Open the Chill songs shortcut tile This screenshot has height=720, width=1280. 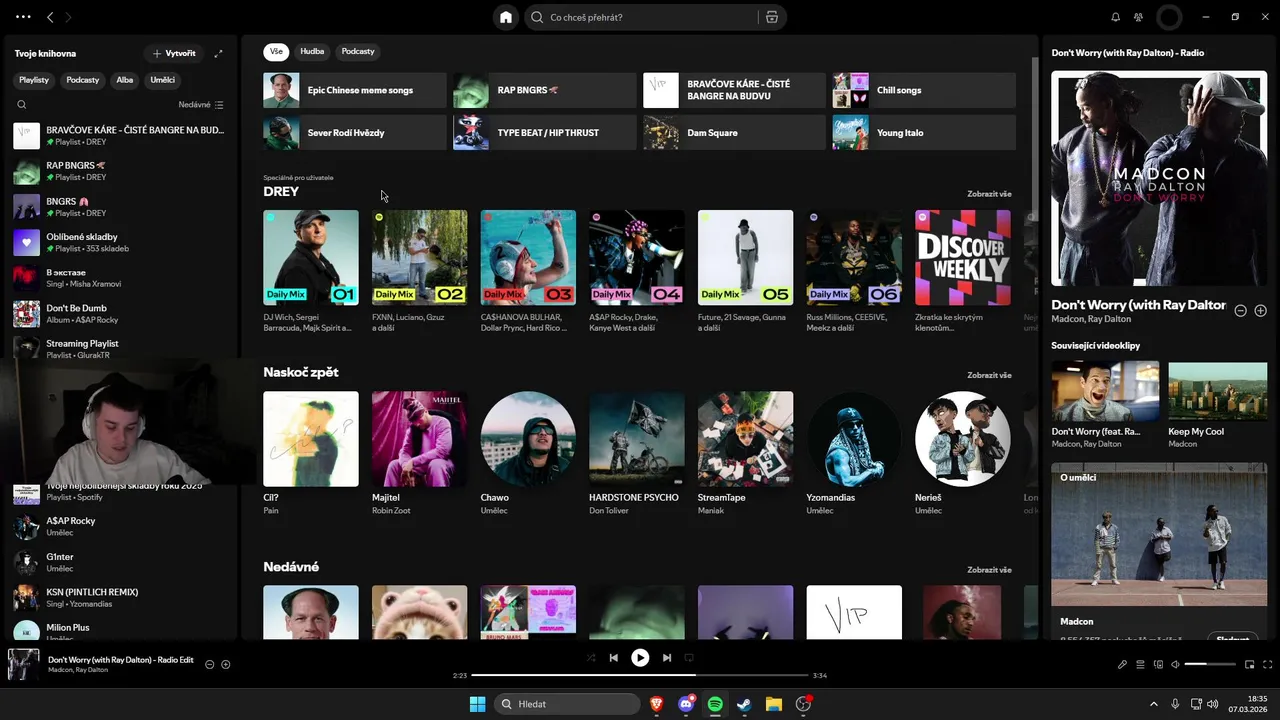point(924,90)
